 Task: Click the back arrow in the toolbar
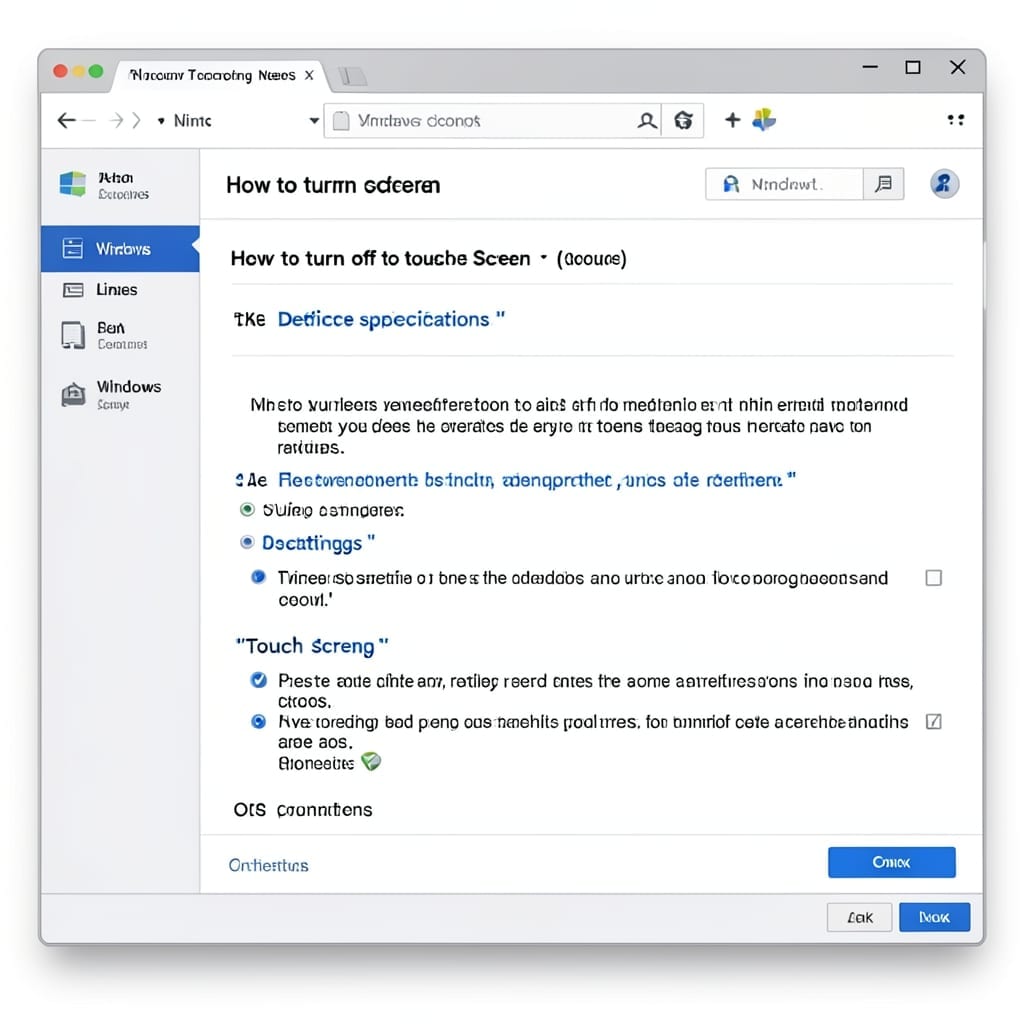point(67,121)
